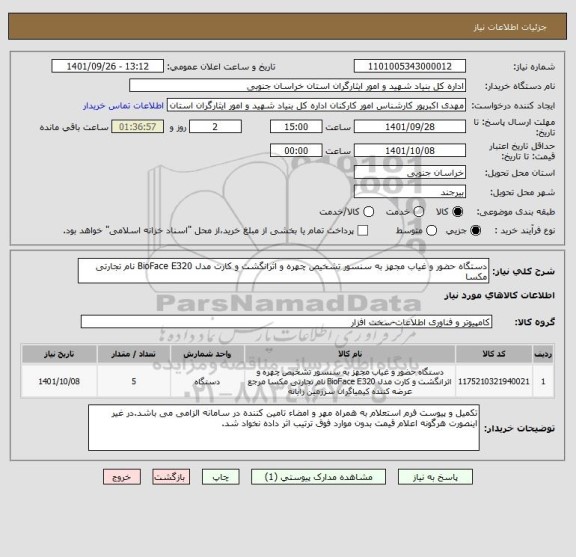Image resolution: width=576 pixels, height=557 pixels.
Task: Click the delivery province field خراسان جنوبی
Action: (x=410, y=173)
